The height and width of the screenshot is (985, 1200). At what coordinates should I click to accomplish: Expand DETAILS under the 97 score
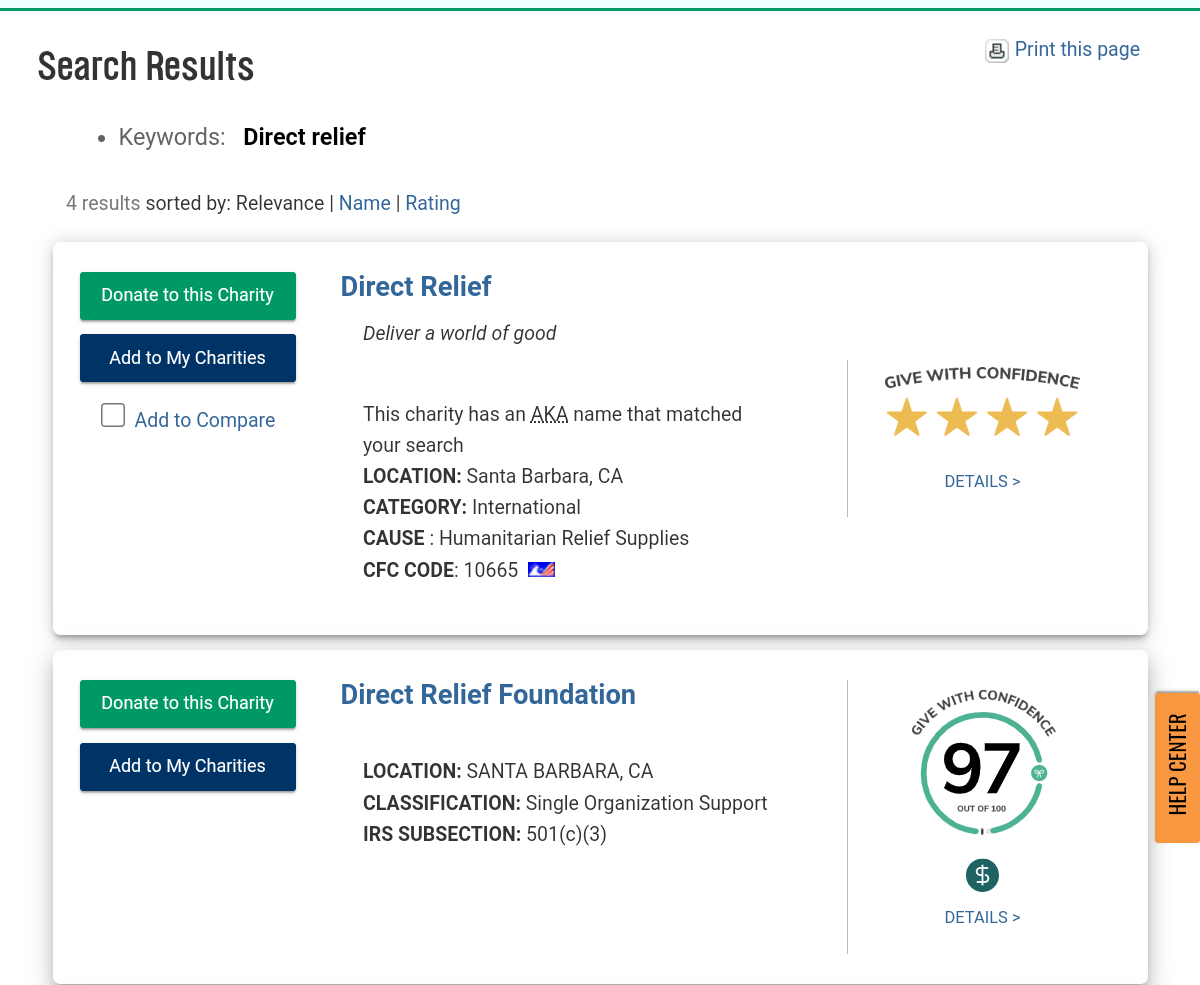point(982,917)
